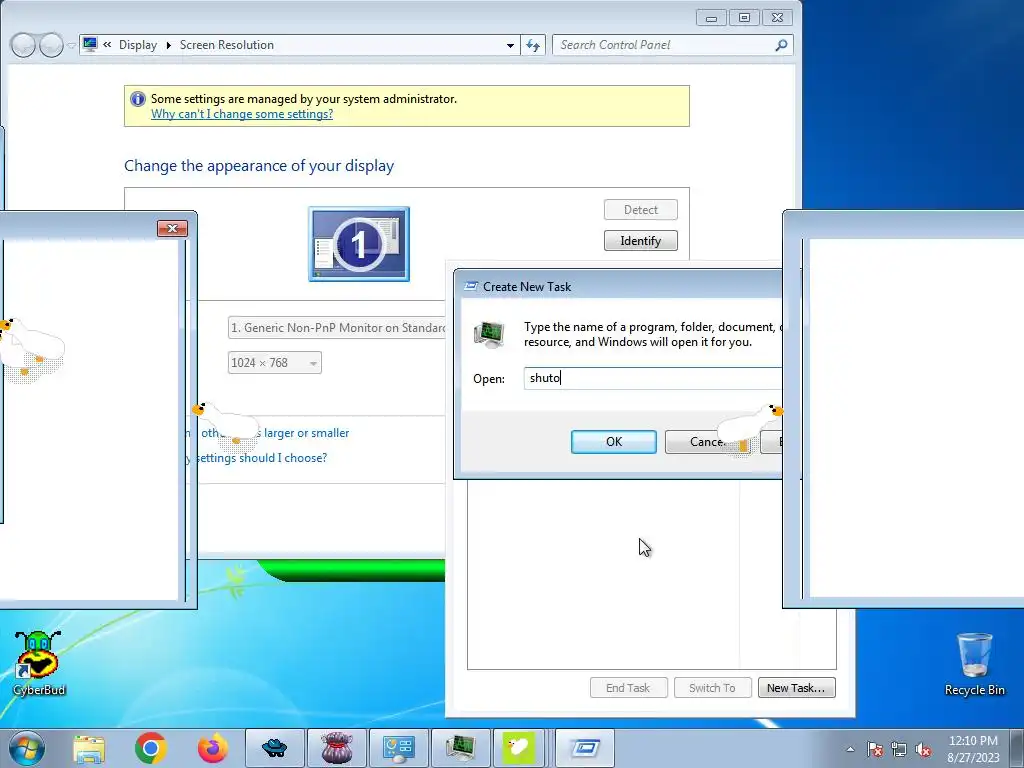Open File Explorer from the taskbar
Image resolution: width=1024 pixels, height=768 pixels.
89,748
